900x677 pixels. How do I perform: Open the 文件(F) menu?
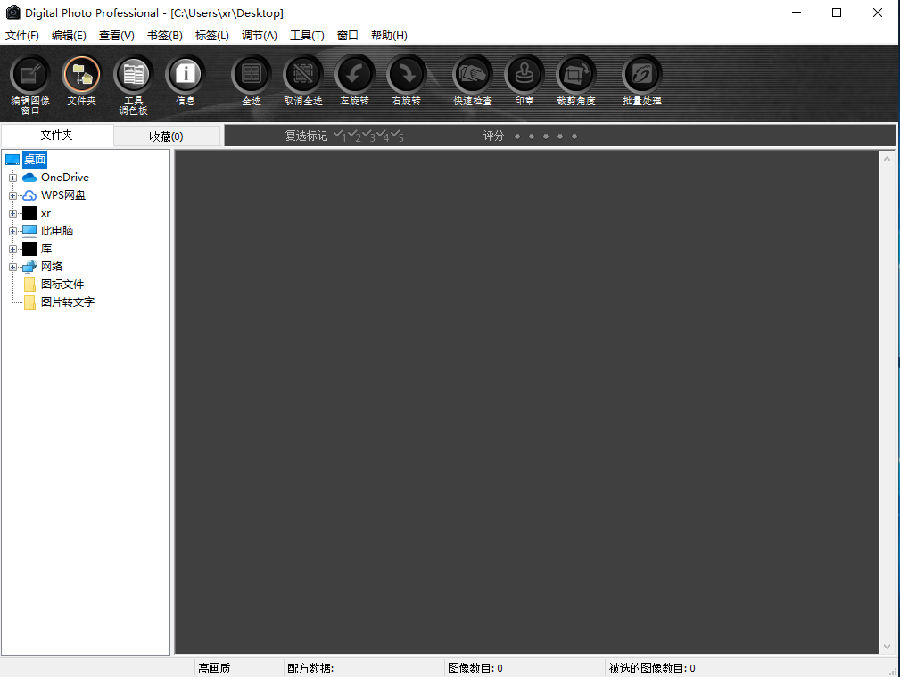pos(22,35)
